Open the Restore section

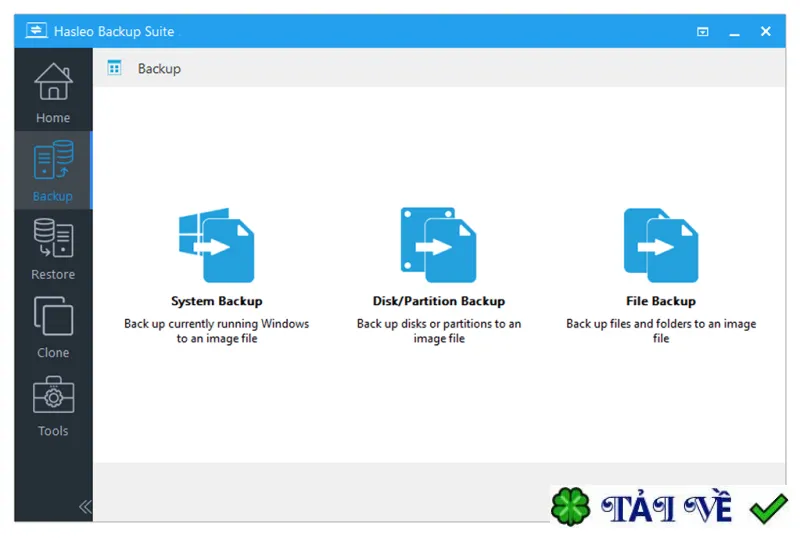pos(53,249)
